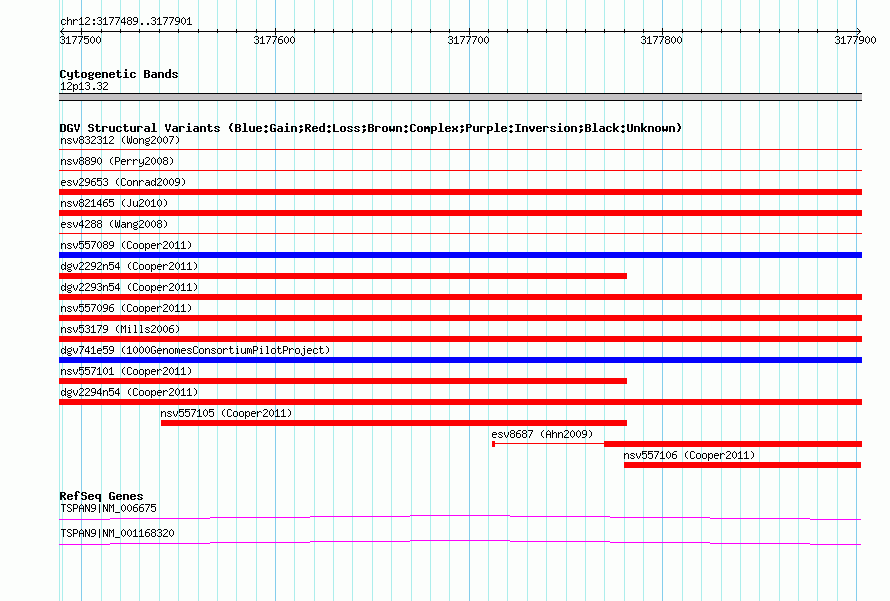Screen dimensions: 890x601
Task: Open the TSPAN9|NM_001168320 gene label
Action: click(x=117, y=533)
